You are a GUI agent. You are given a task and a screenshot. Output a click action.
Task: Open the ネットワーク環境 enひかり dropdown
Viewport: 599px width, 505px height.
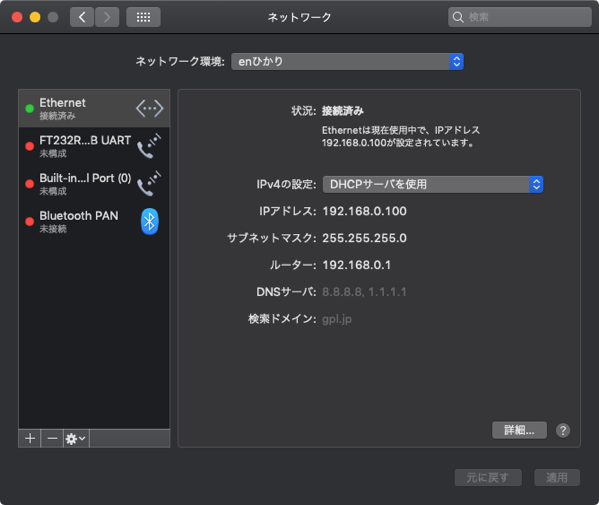tap(347, 62)
